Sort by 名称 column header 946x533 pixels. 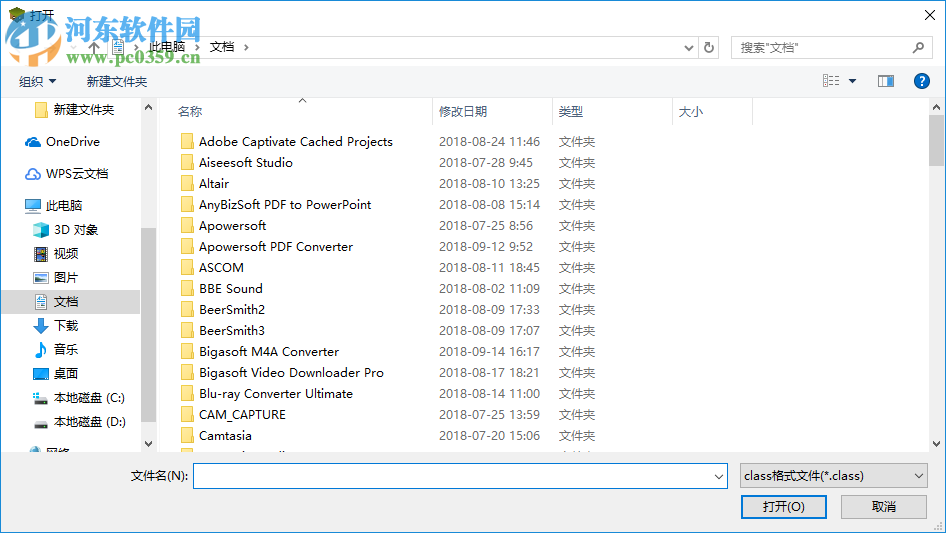(x=190, y=112)
